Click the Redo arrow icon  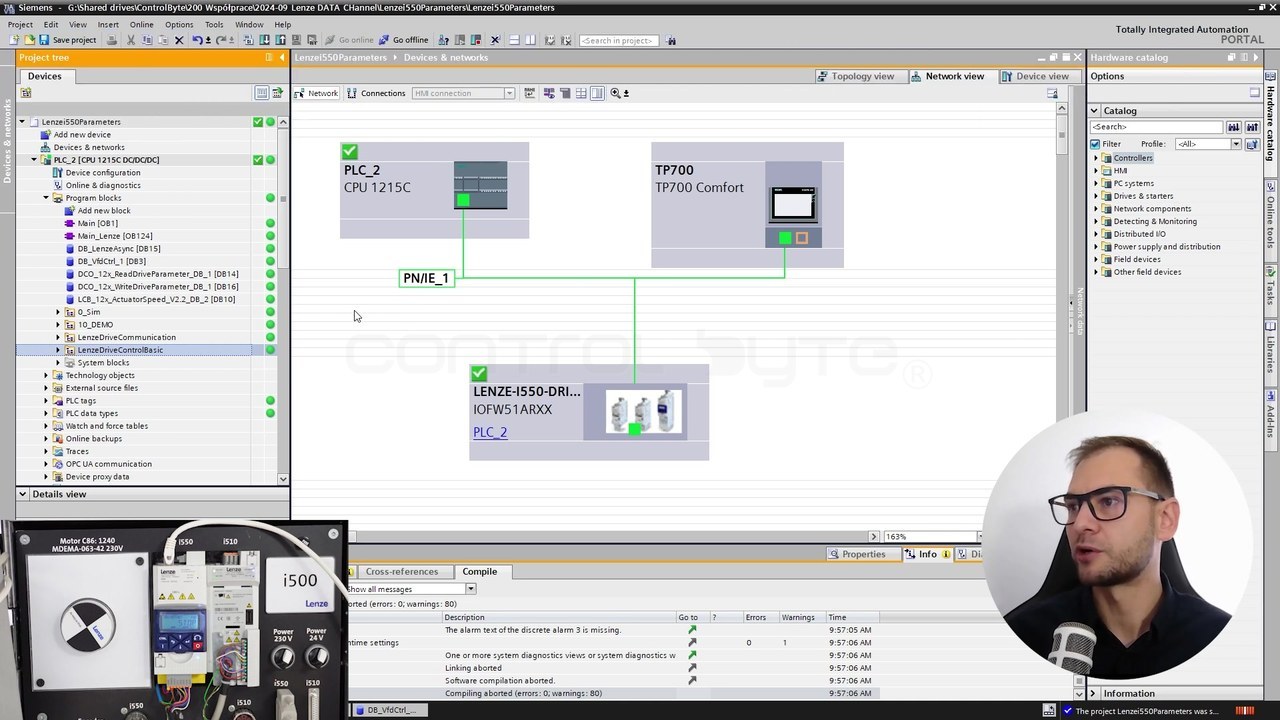[220, 40]
